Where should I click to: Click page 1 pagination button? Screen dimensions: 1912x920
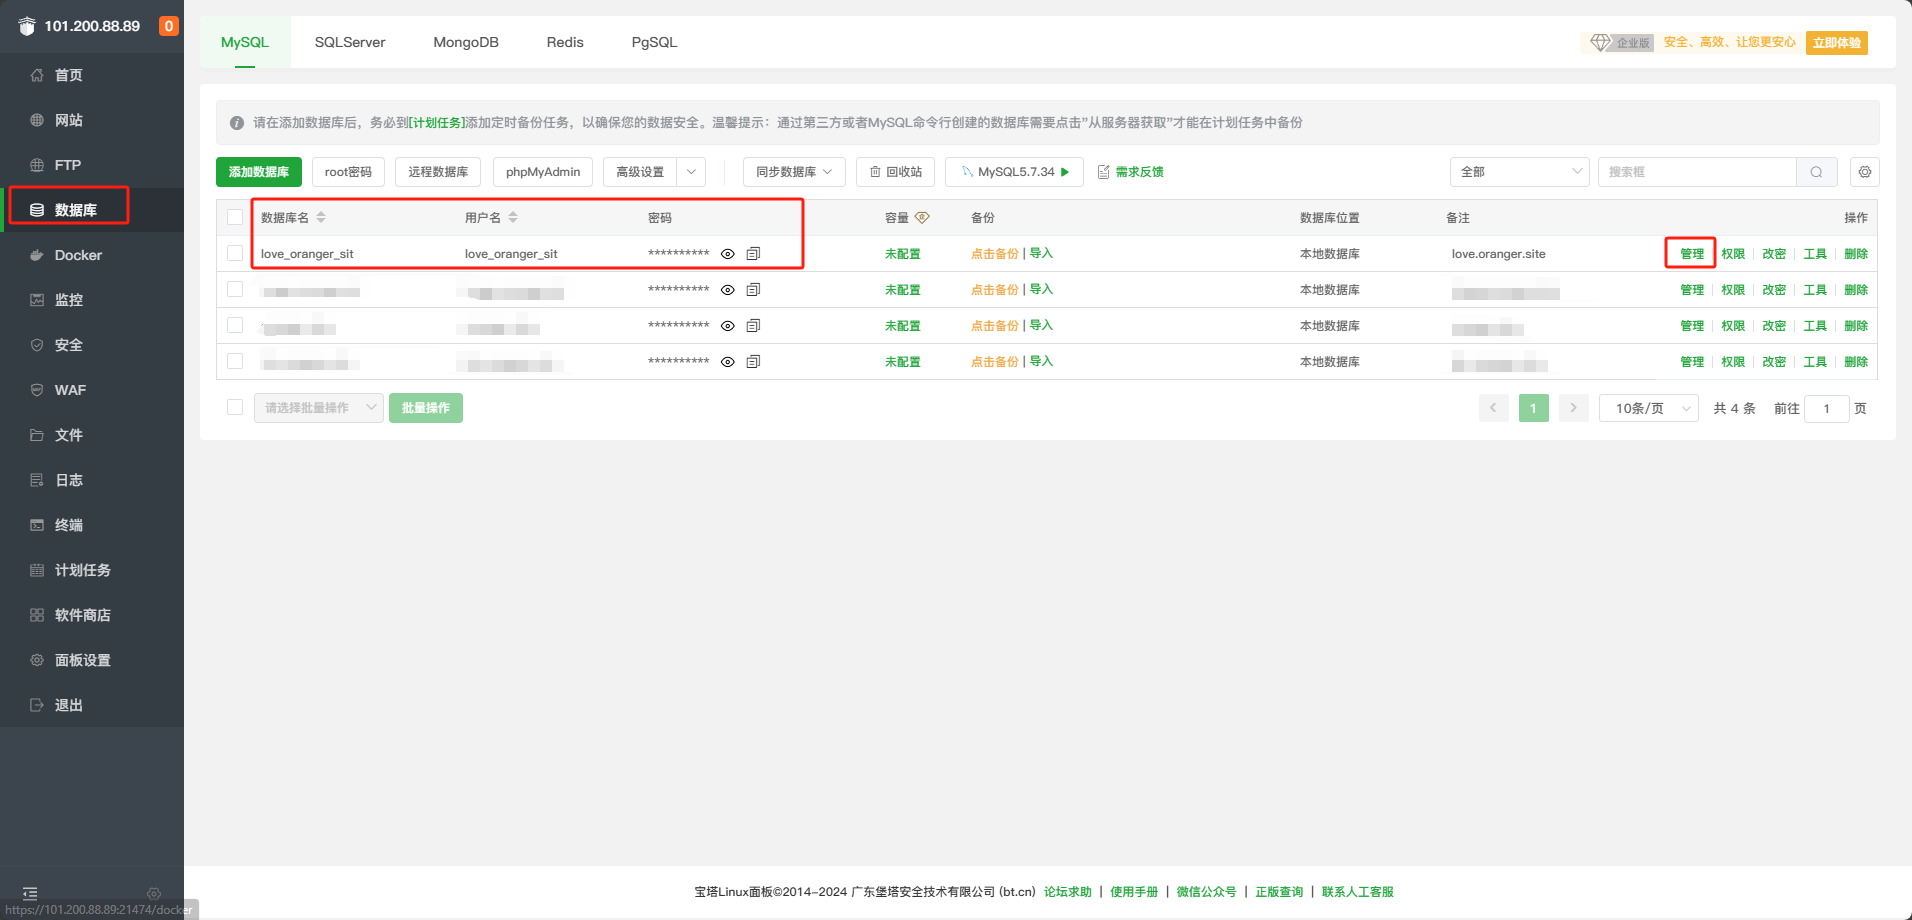point(1533,408)
